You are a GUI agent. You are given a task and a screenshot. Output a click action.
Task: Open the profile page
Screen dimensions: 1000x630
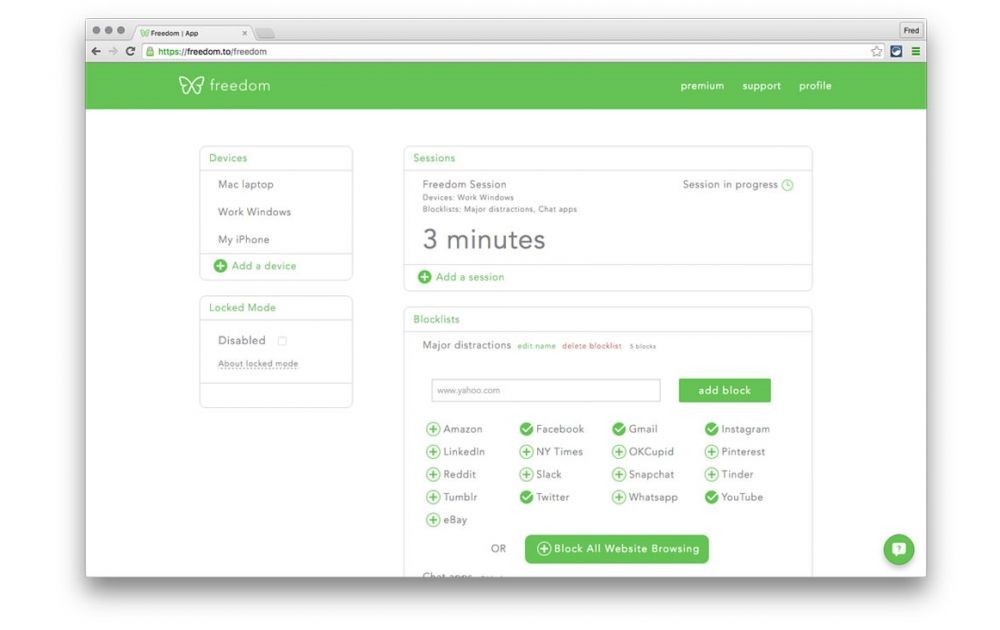(x=815, y=85)
